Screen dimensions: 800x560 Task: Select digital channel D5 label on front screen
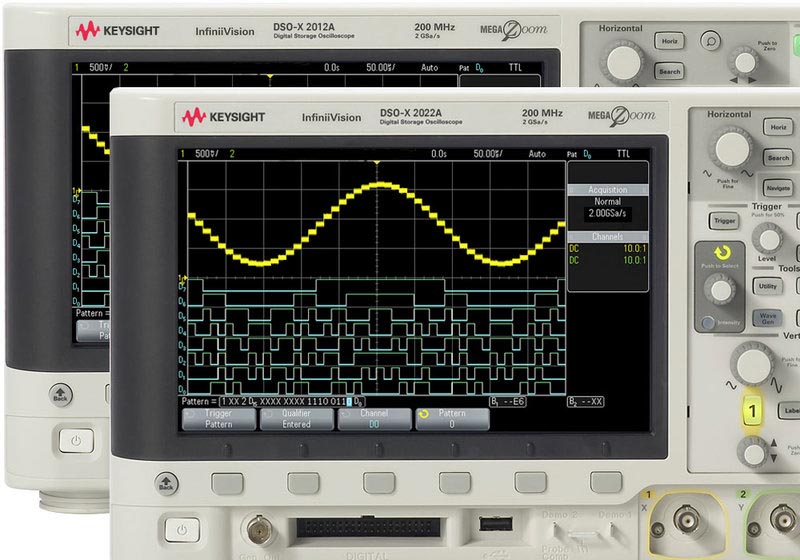(182, 316)
